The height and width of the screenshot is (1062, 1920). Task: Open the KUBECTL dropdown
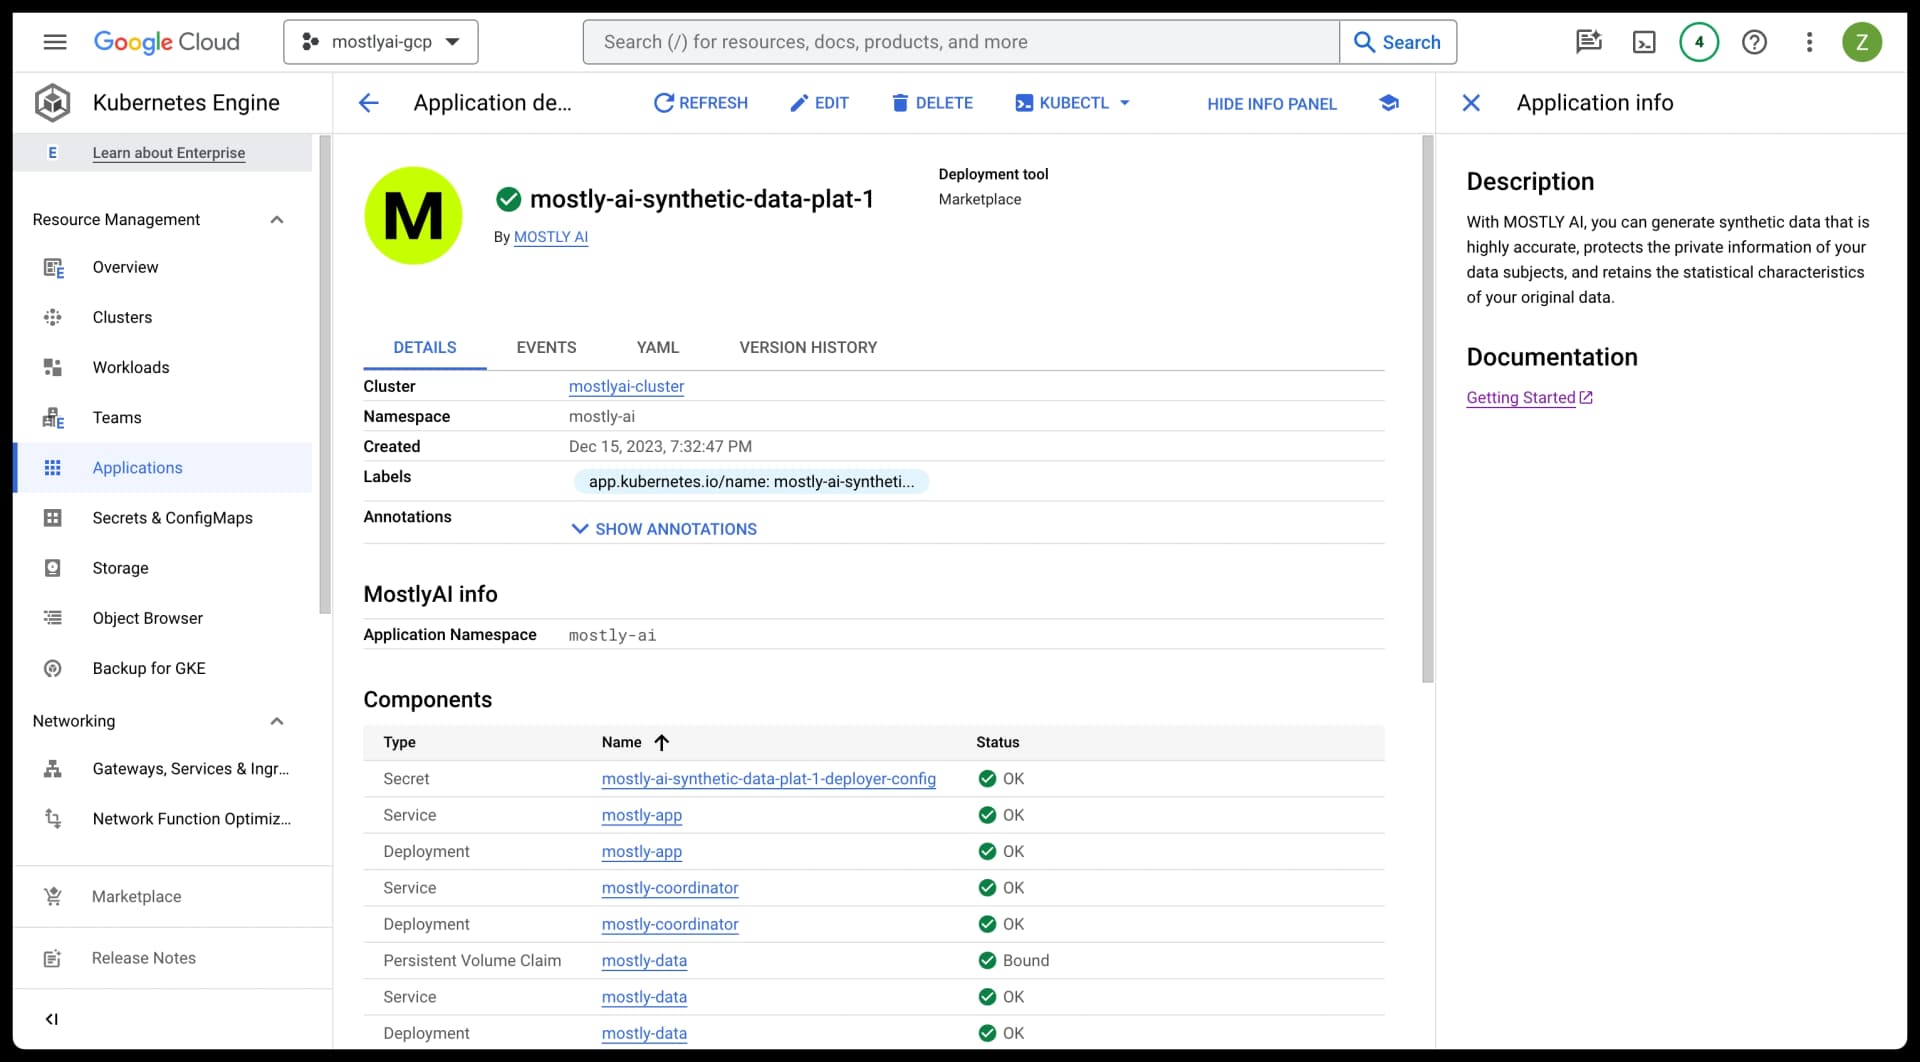(1072, 103)
